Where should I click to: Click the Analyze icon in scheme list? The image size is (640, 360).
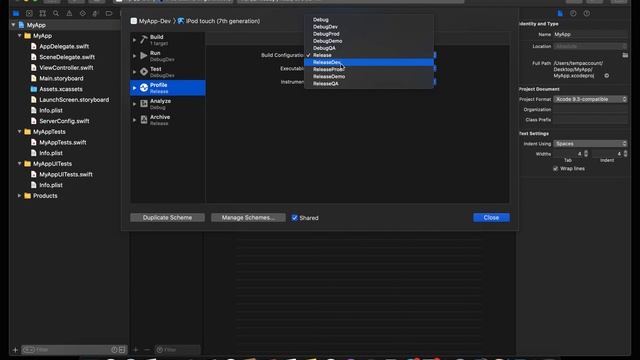click(144, 104)
